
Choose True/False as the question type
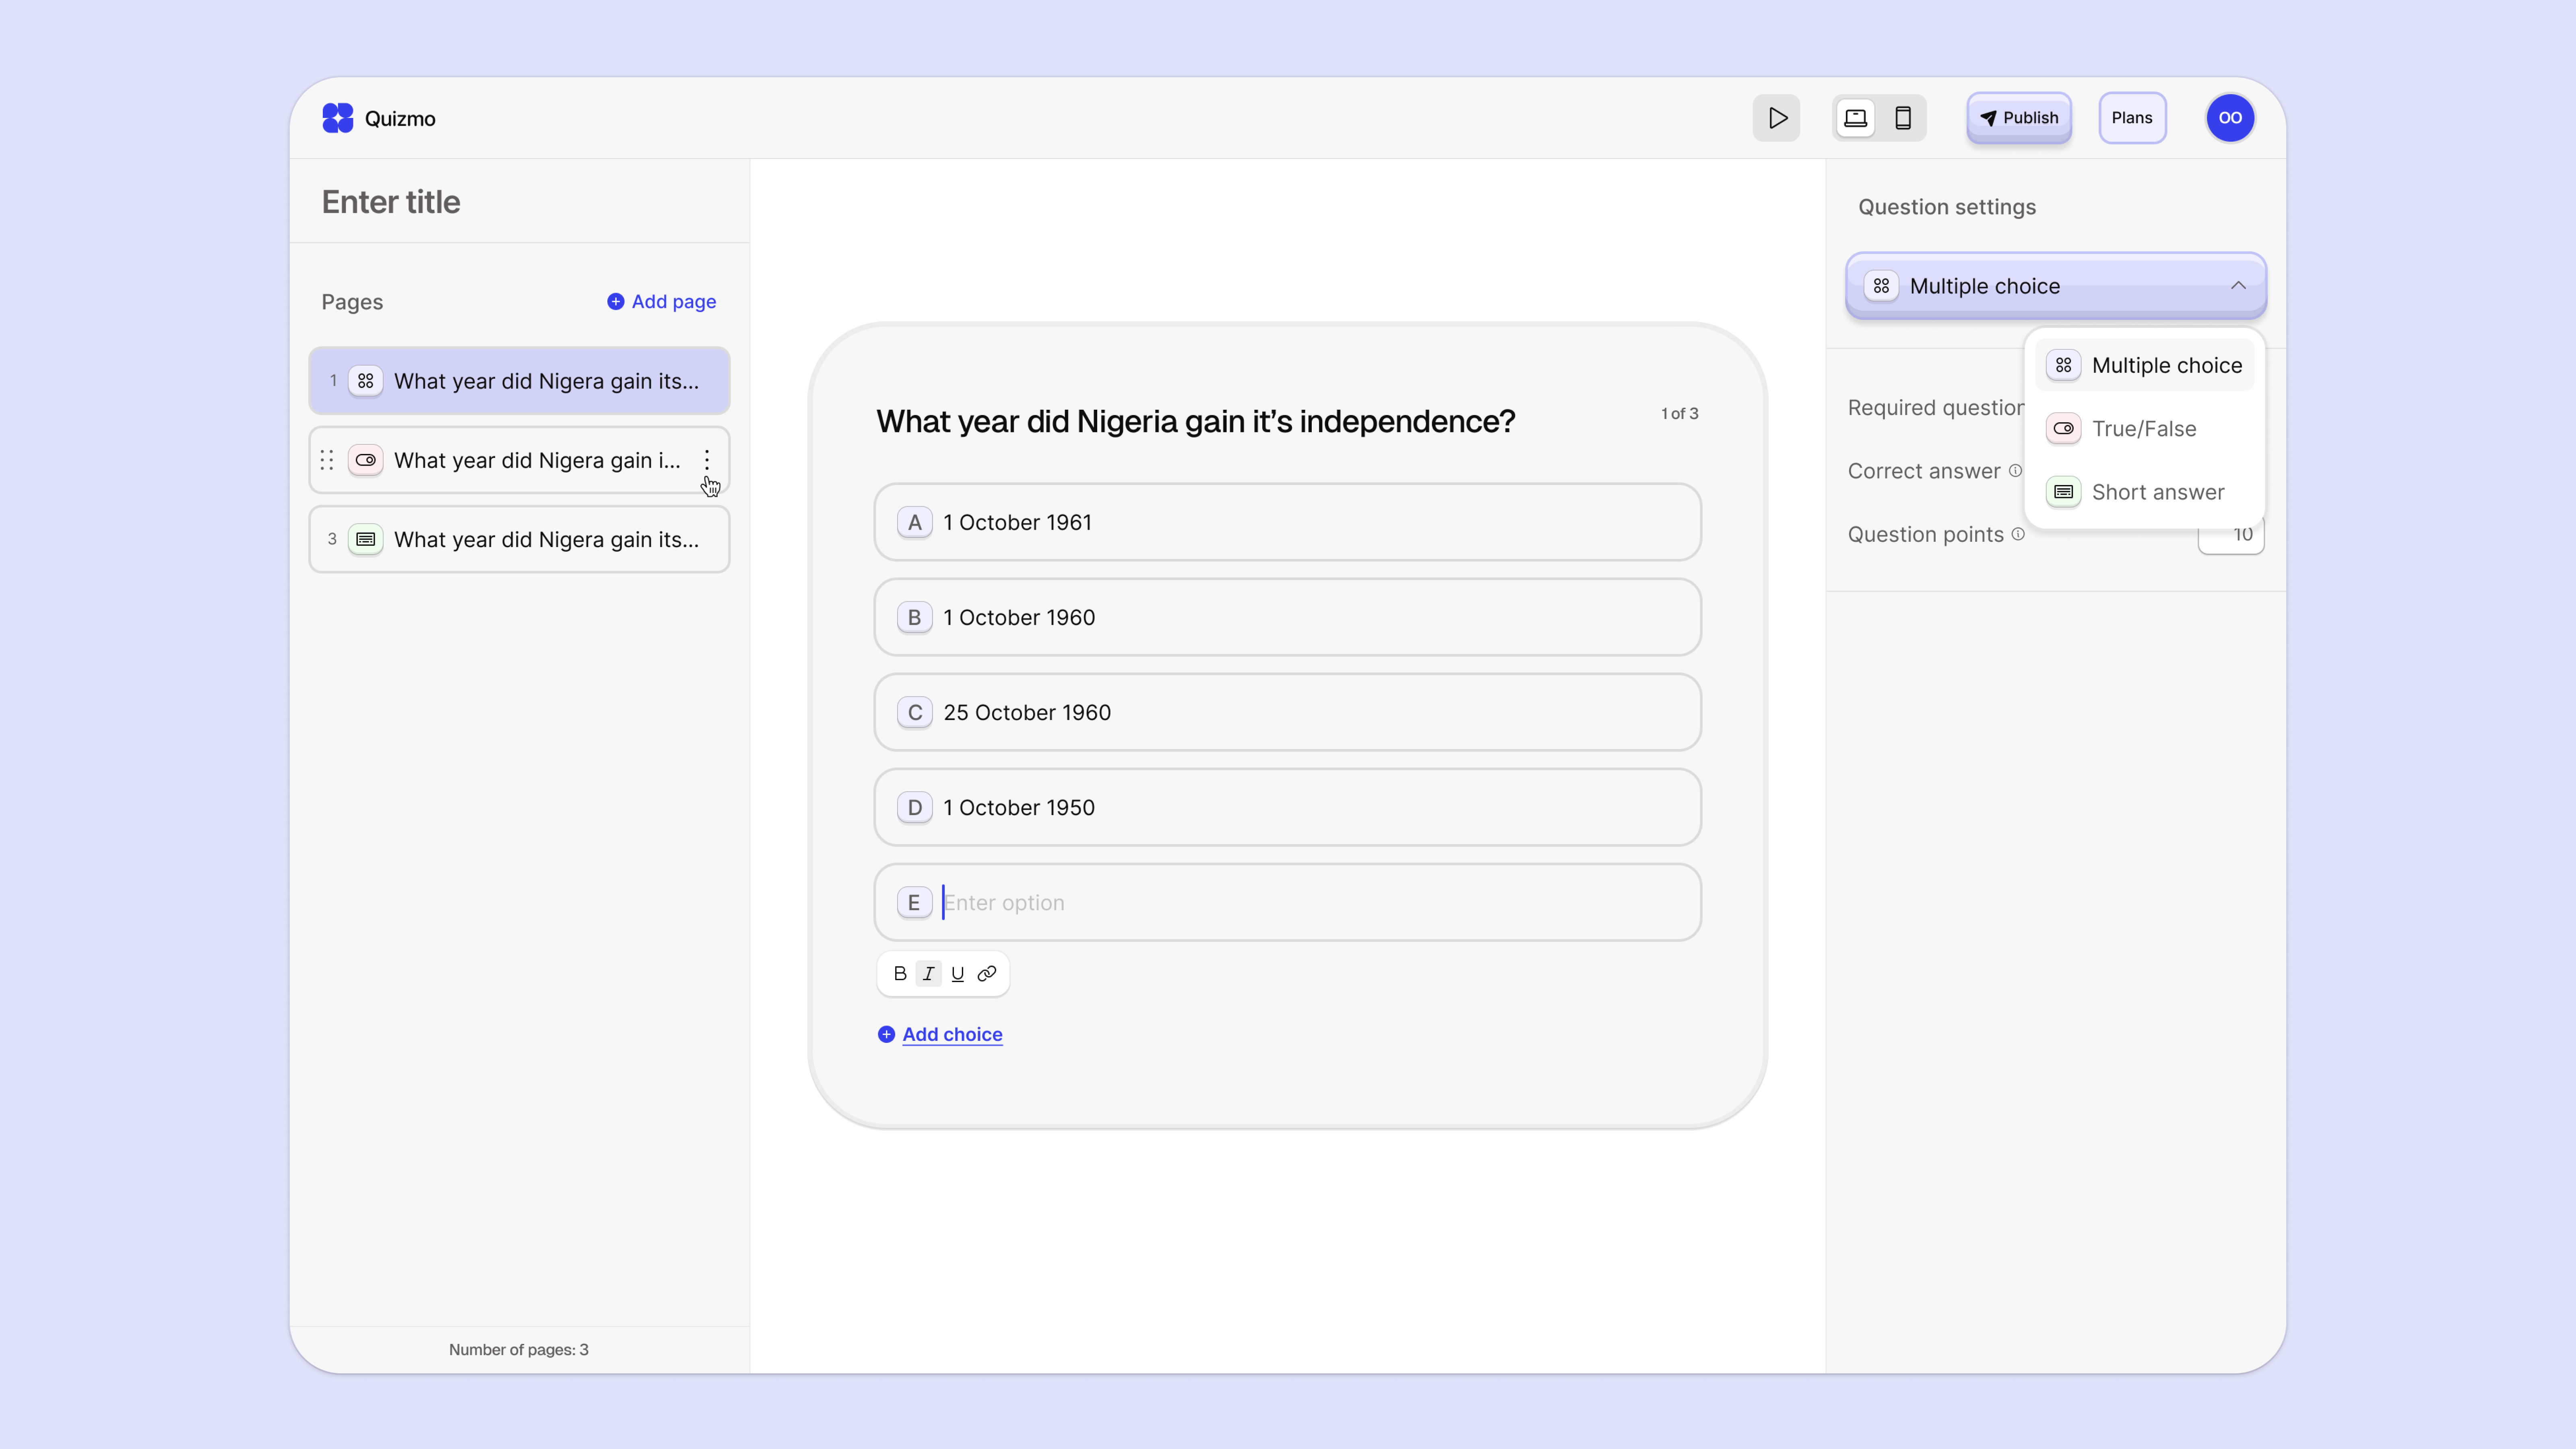coord(2144,428)
